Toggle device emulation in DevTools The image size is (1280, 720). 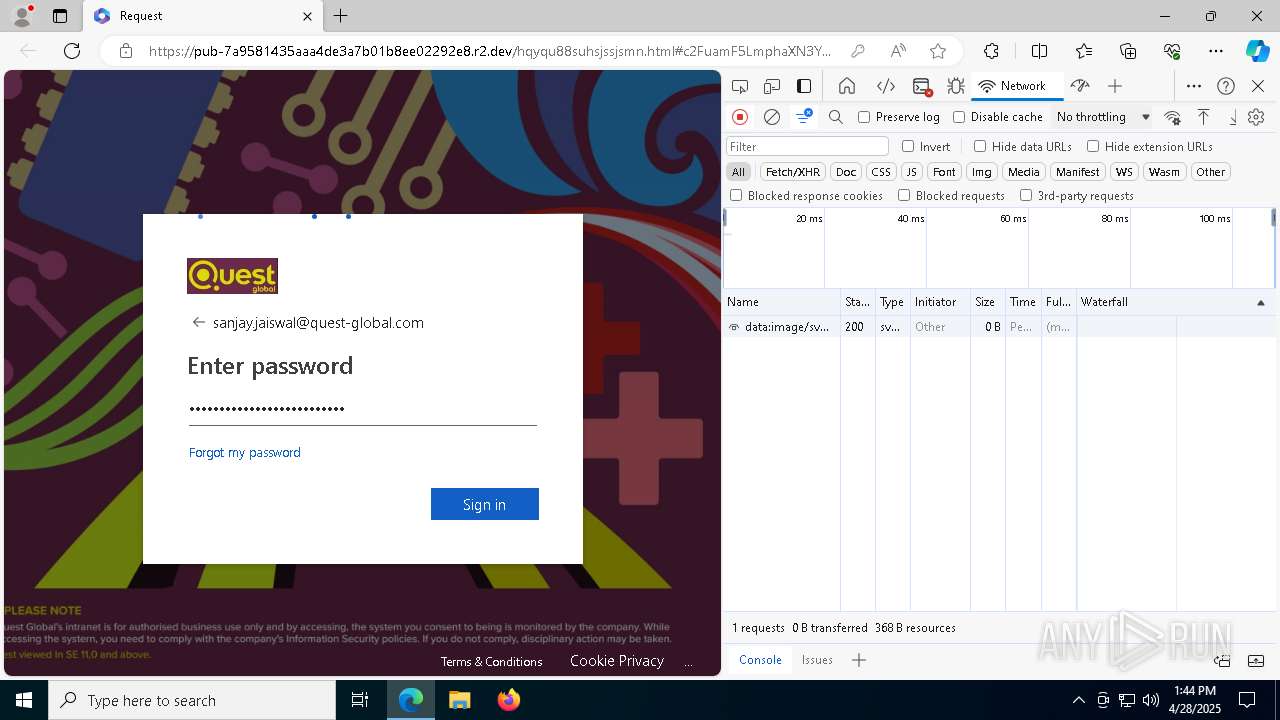[x=772, y=86]
